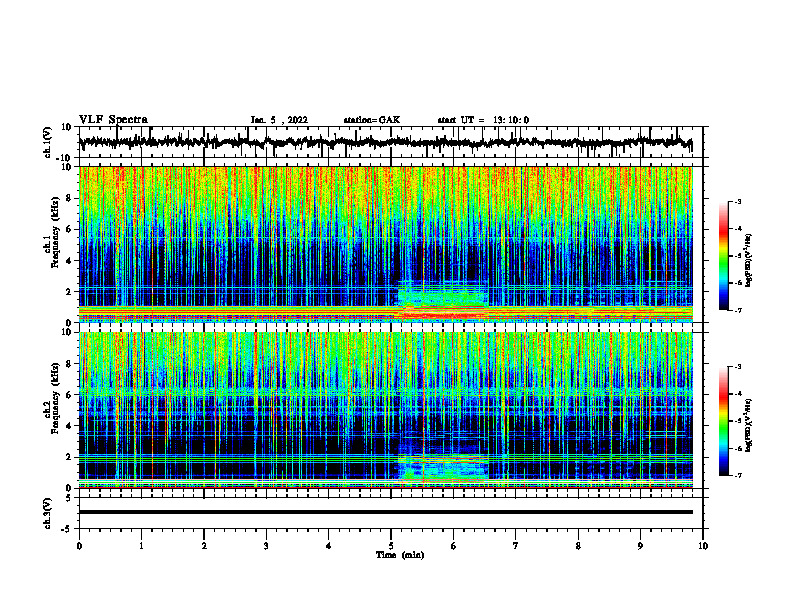Click time axis tick label "5"

[391, 546]
